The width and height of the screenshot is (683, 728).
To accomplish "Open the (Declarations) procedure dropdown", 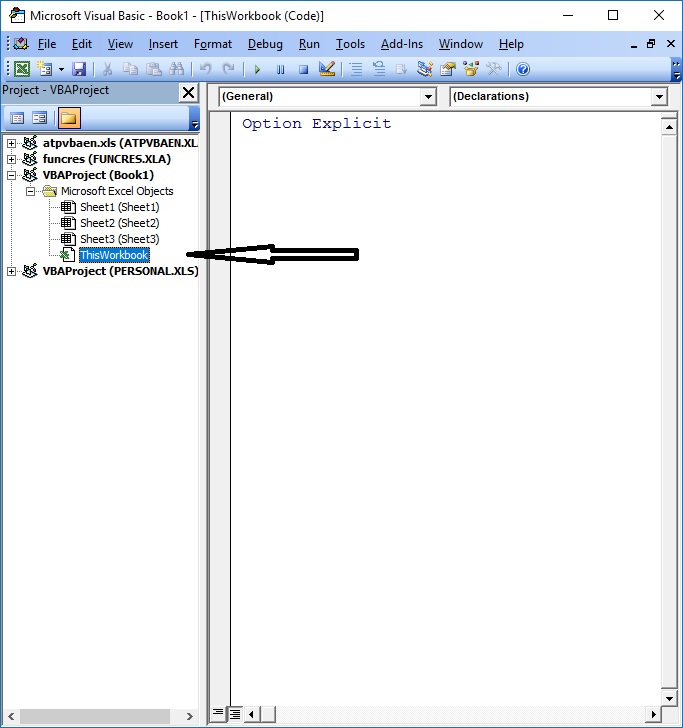I will click(659, 97).
